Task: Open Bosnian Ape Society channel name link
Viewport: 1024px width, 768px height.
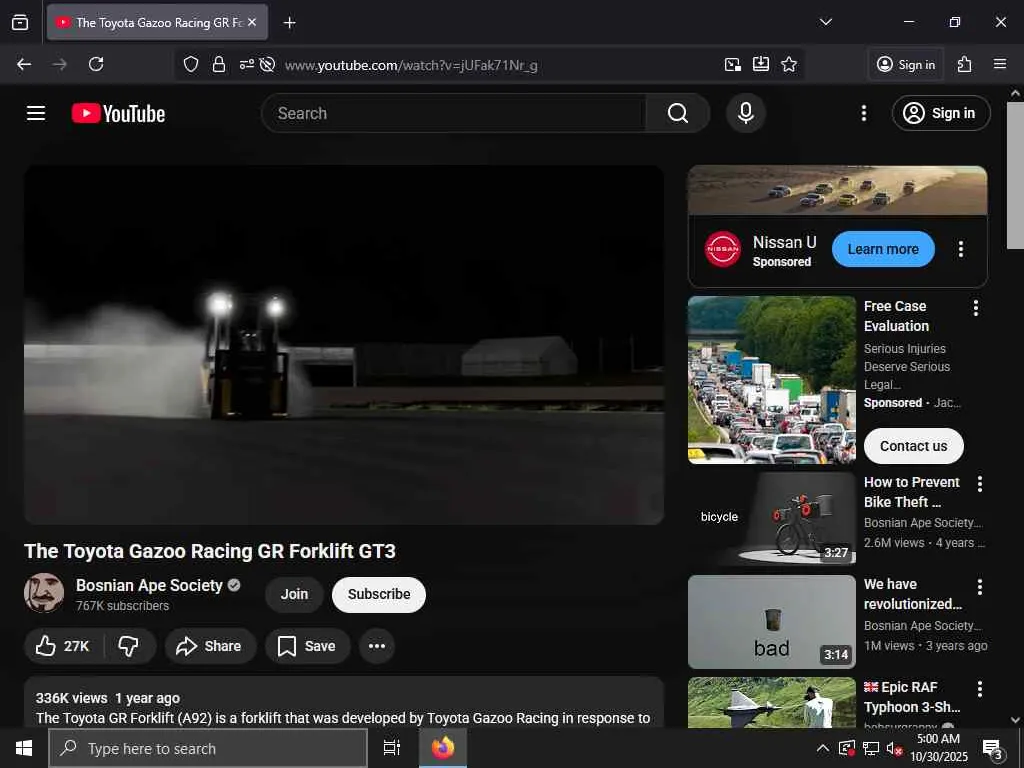Action: click(x=149, y=585)
